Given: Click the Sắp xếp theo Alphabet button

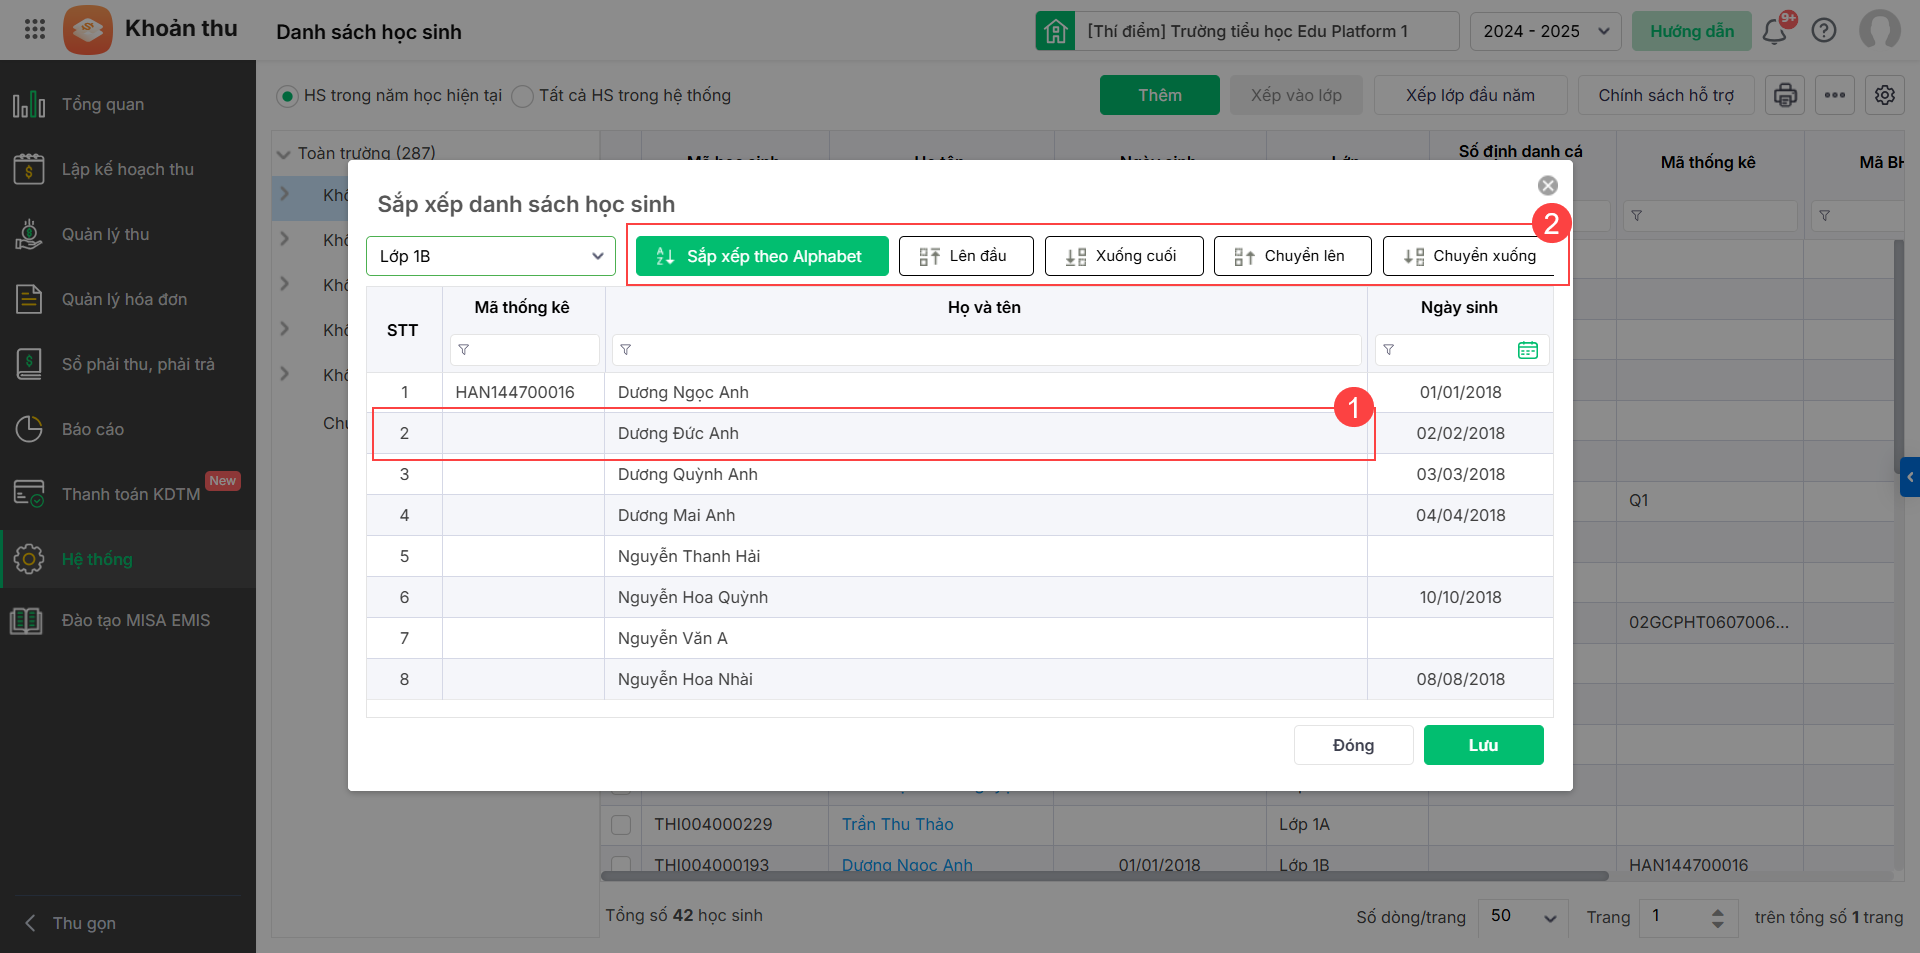Looking at the screenshot, I should [x=762, y=256].
